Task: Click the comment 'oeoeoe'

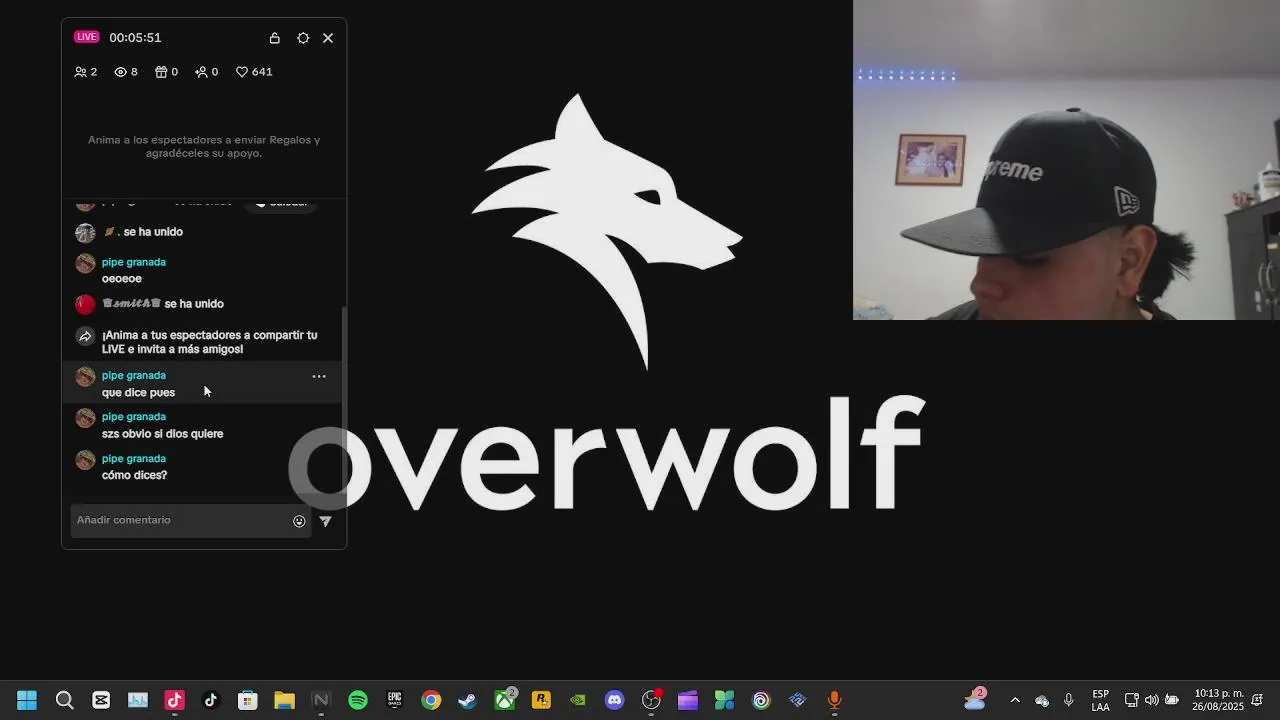Action: [x=122, y=279]
